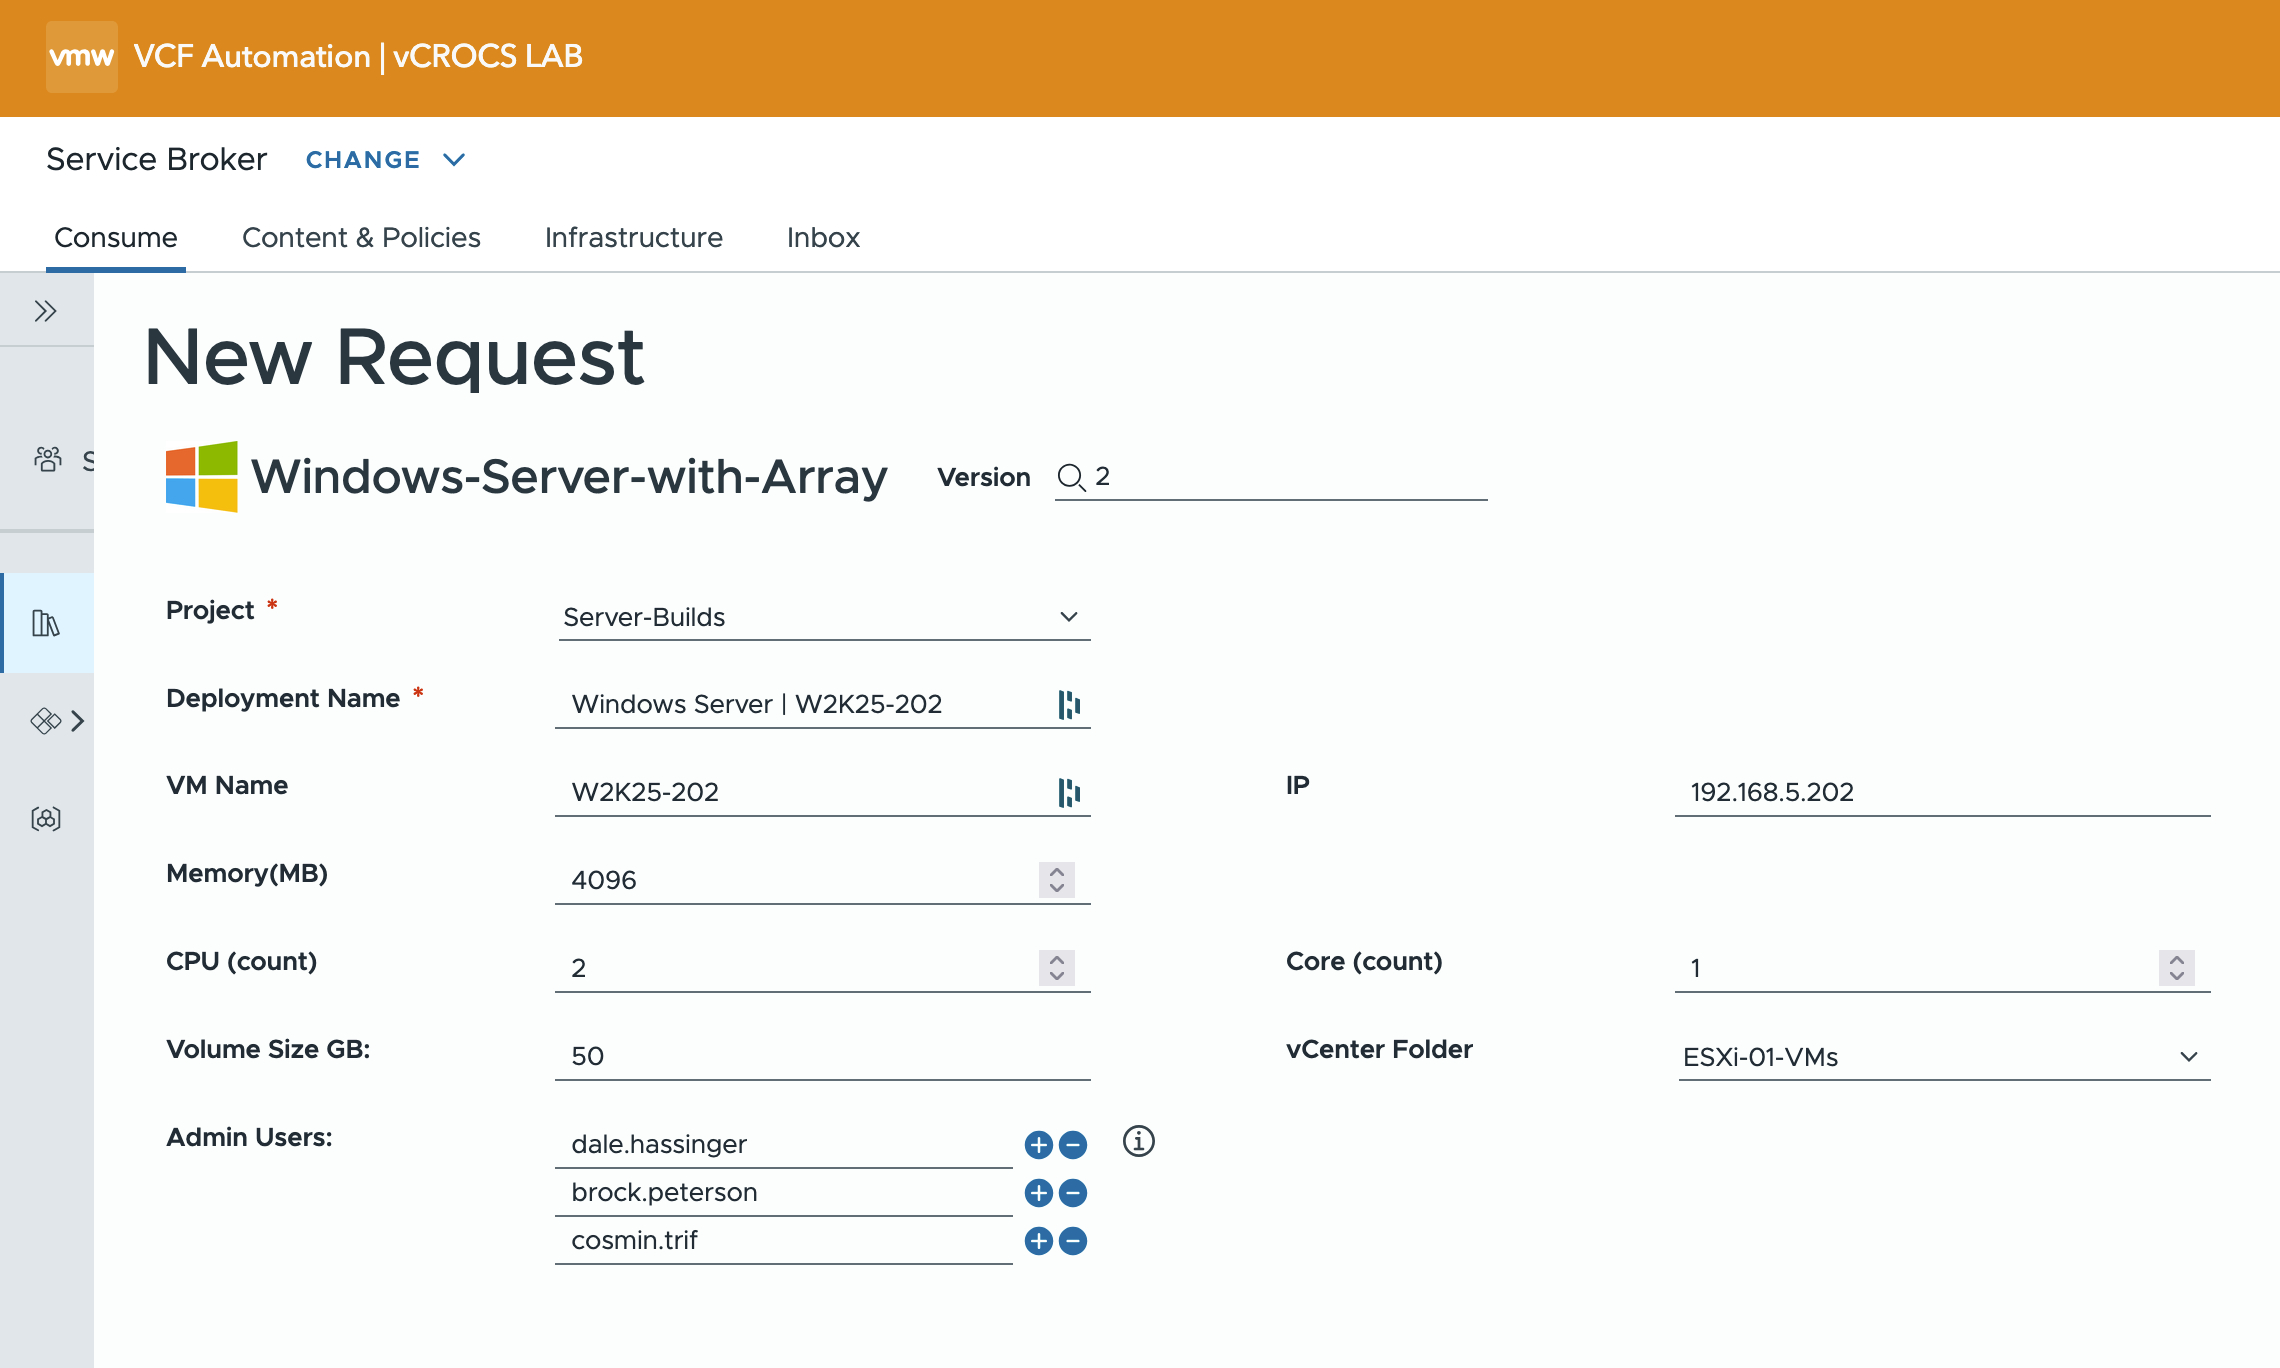
Task: Click the IP address input field
Action: pos(1941,792)
